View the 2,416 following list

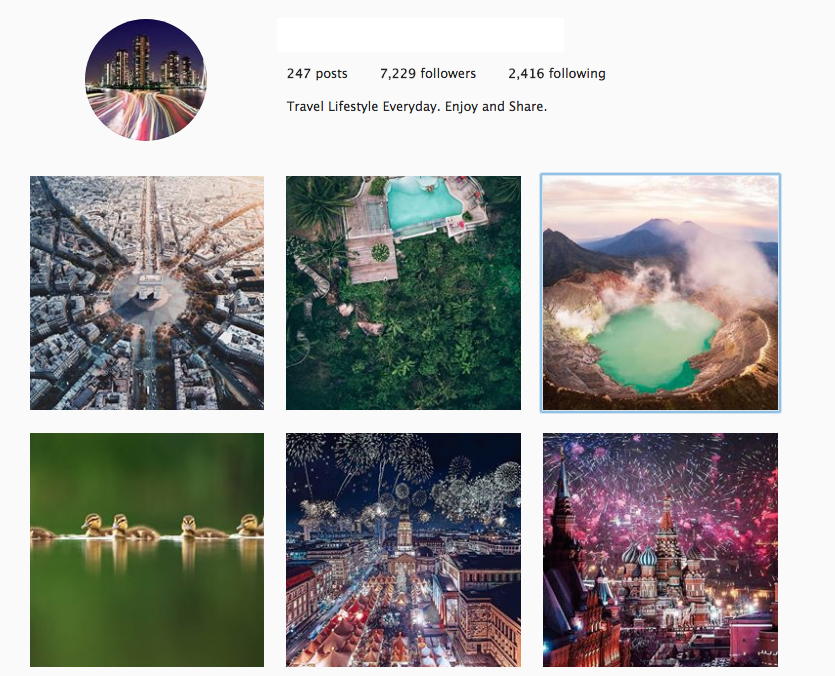[556, 74]
